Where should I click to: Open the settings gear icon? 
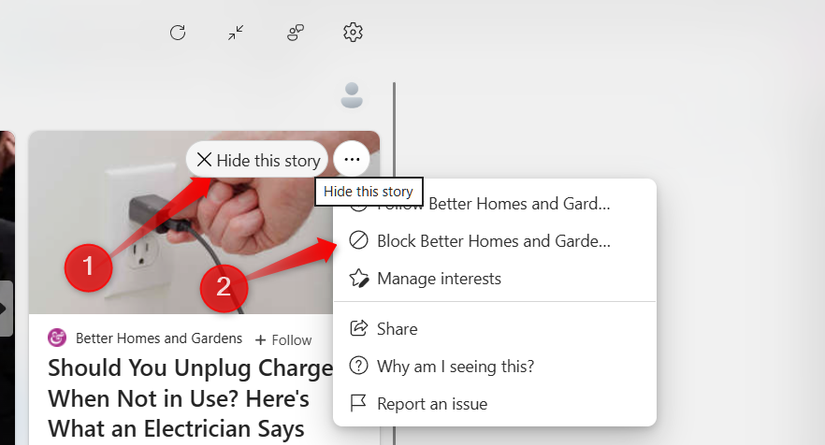pyautogui.click(x=352, y=33)
